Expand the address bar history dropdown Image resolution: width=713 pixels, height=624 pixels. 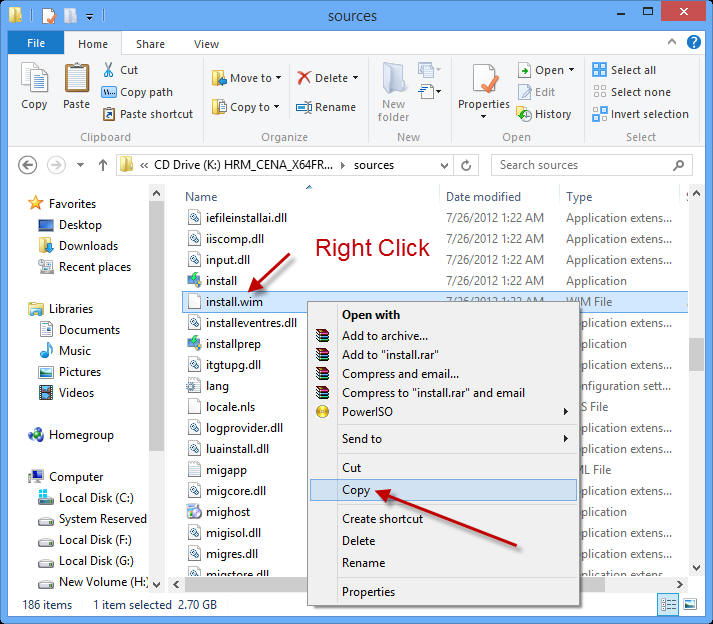pyautogui.click(x=444, y=166)
